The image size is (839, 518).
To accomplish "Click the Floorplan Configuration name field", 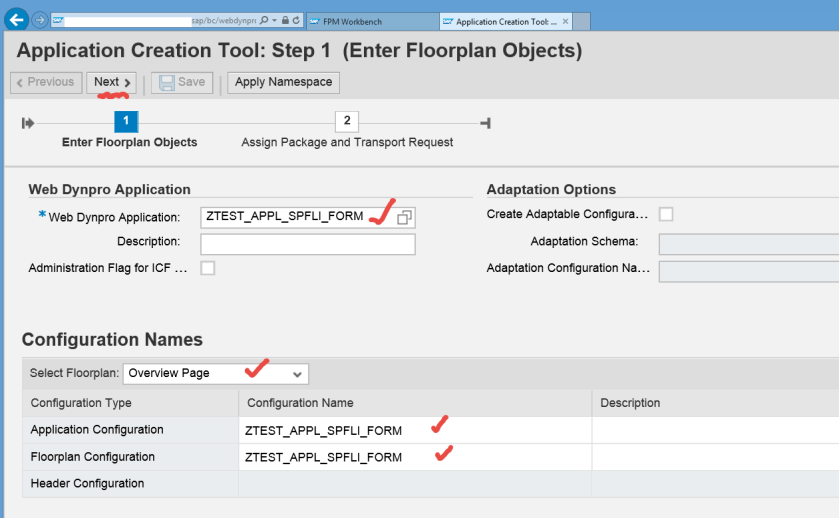I will coord(414,457).
